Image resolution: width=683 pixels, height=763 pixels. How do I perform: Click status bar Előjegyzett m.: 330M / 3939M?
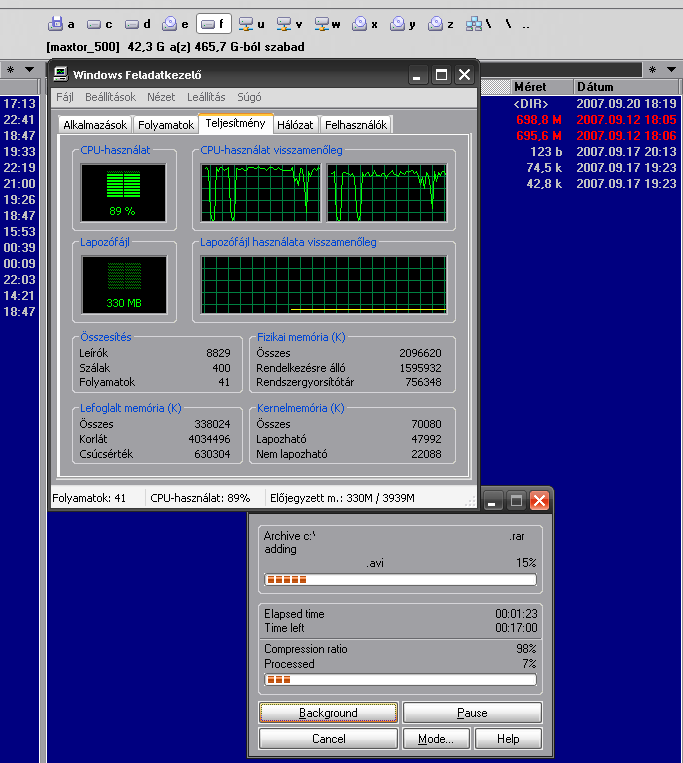(x=342, y=498)
